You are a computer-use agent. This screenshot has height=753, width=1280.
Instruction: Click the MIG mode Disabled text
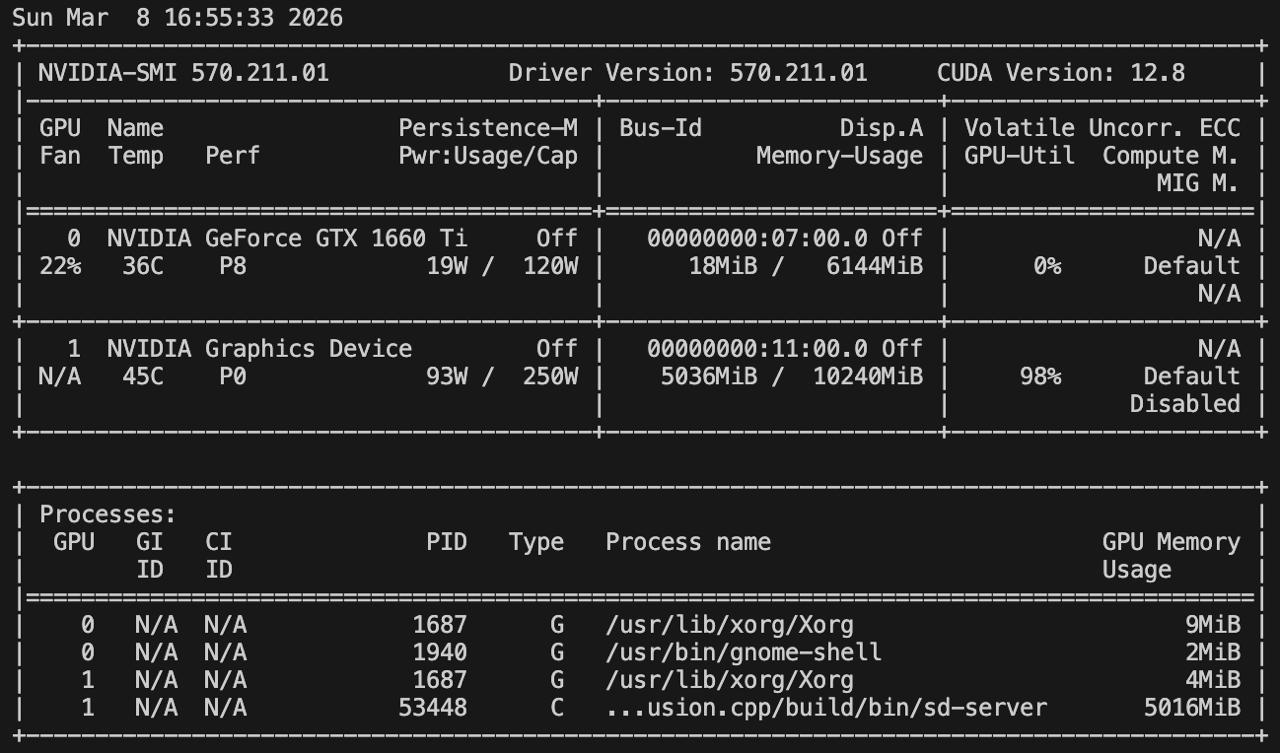point(1184,404)
